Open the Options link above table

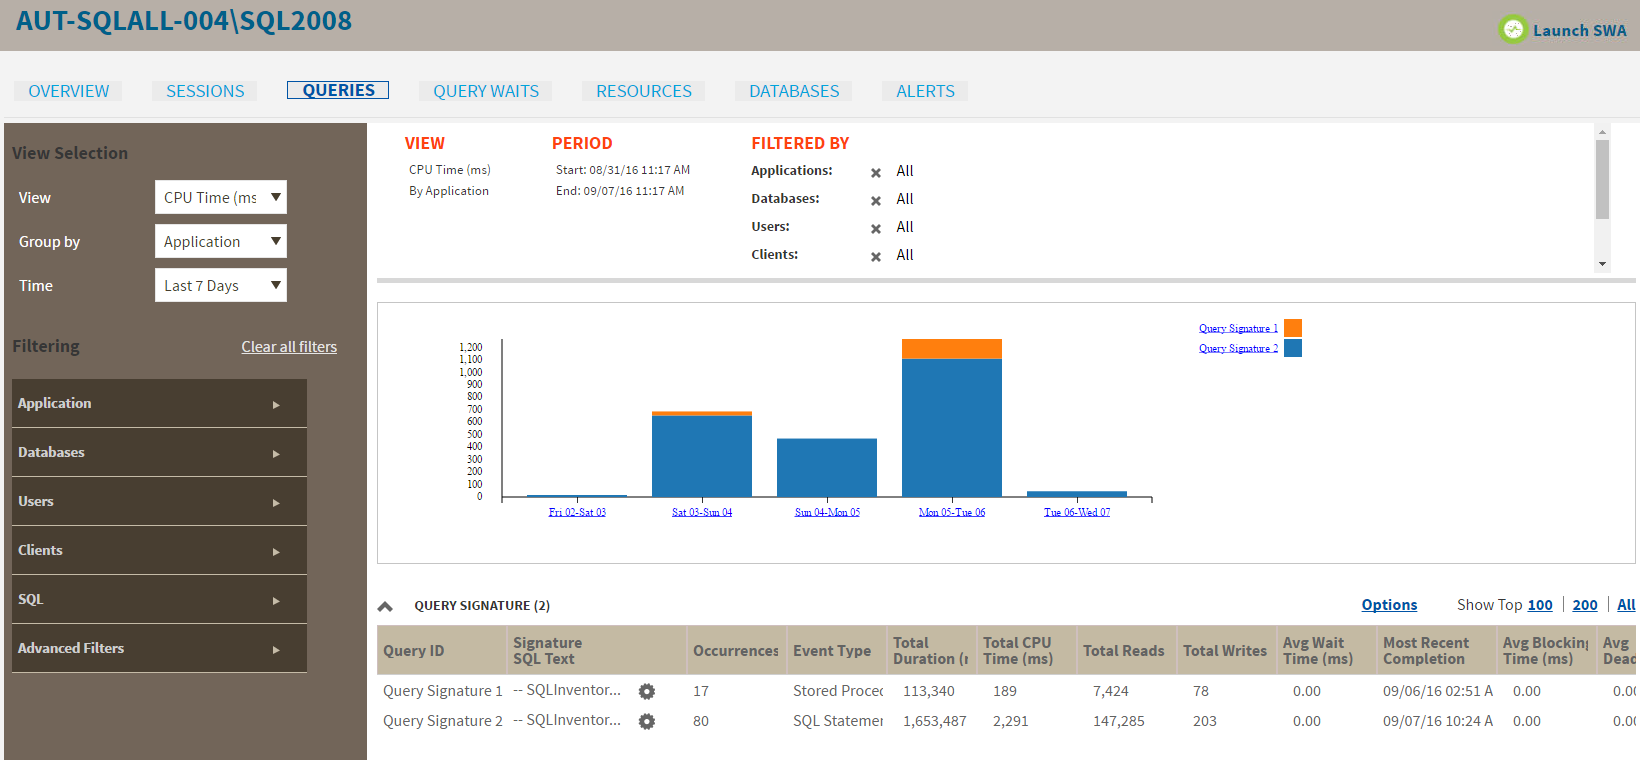pos(1389,605)
